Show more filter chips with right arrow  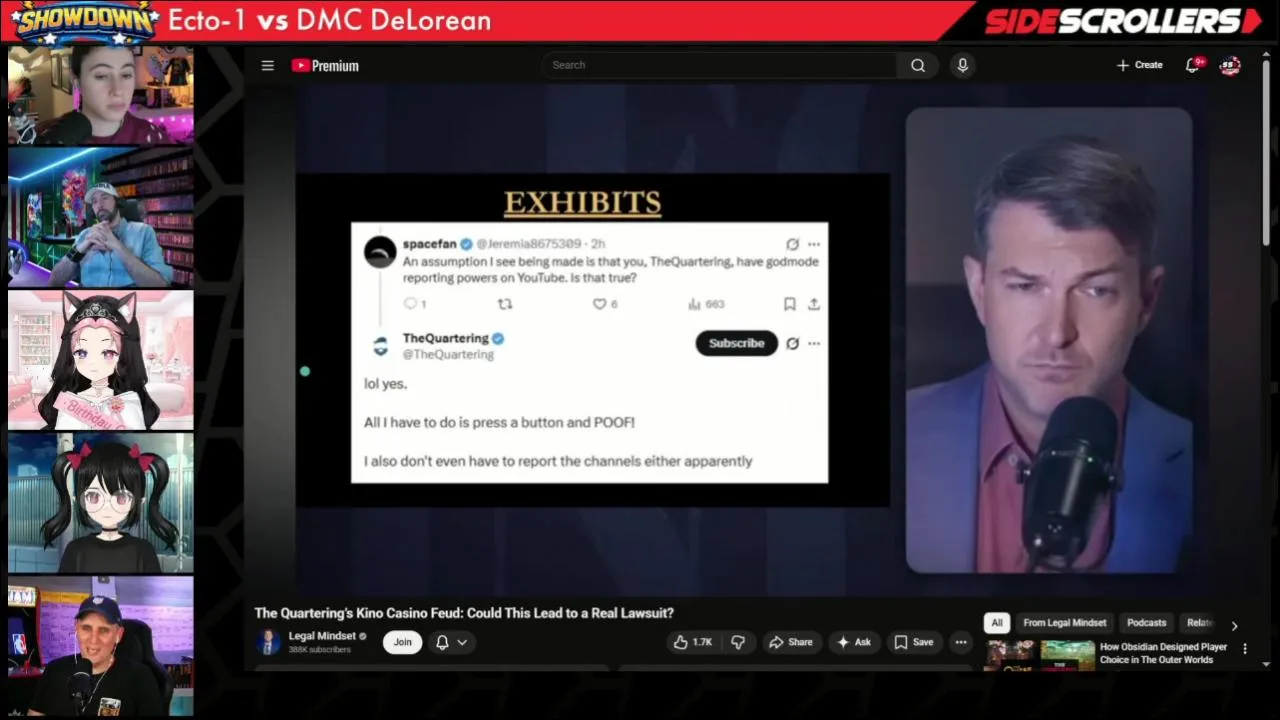(1234, 625)
